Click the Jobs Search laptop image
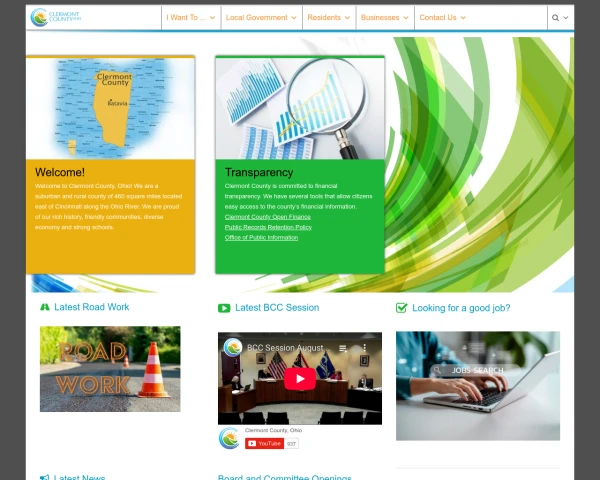 478,386
